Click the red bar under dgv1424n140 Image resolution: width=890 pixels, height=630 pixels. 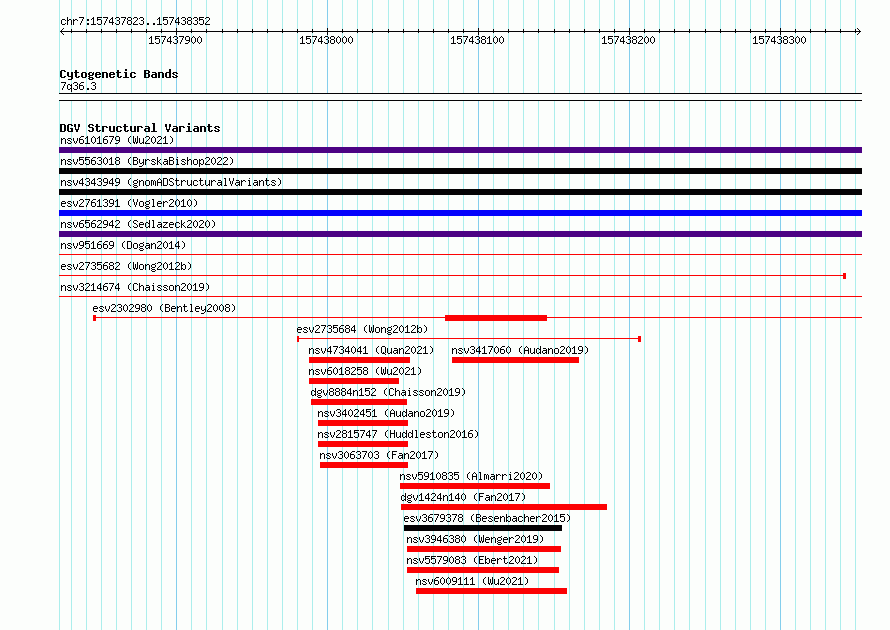[504, 507]
